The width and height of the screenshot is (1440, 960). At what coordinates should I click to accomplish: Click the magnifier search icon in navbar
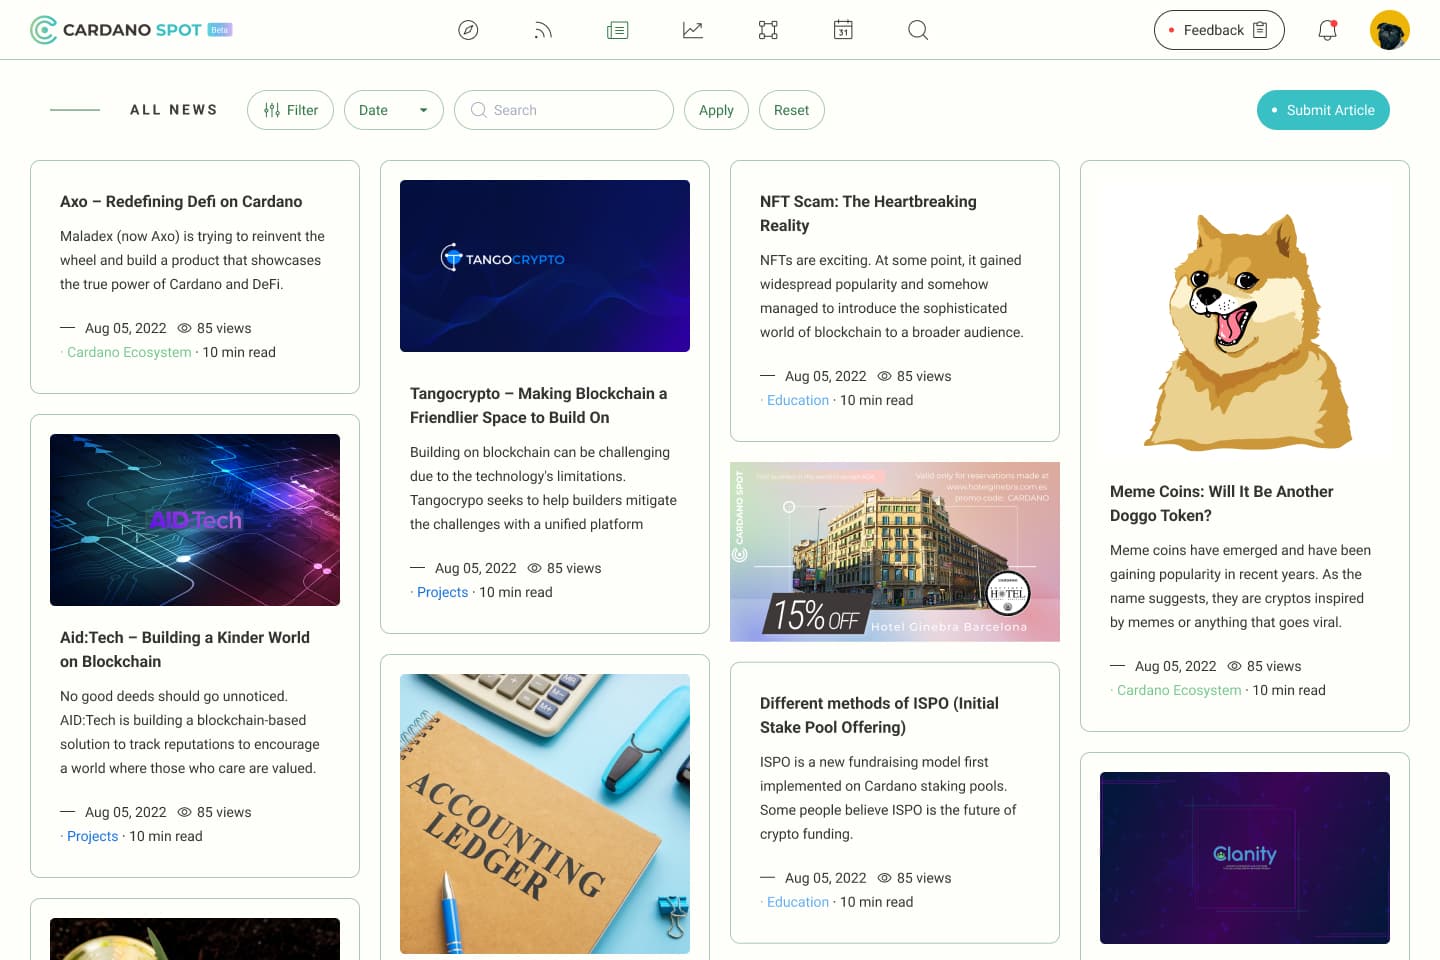918,30
